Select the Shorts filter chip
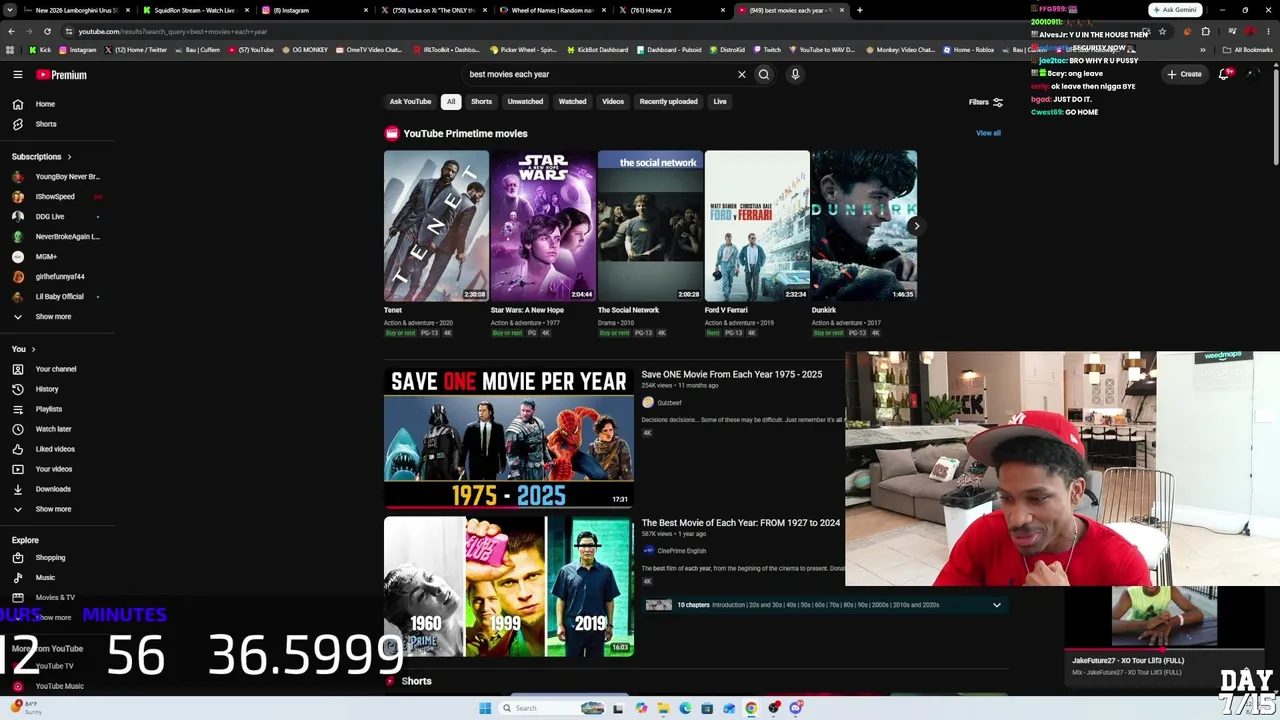1280x720 pixels. click(x=481, y=101)
